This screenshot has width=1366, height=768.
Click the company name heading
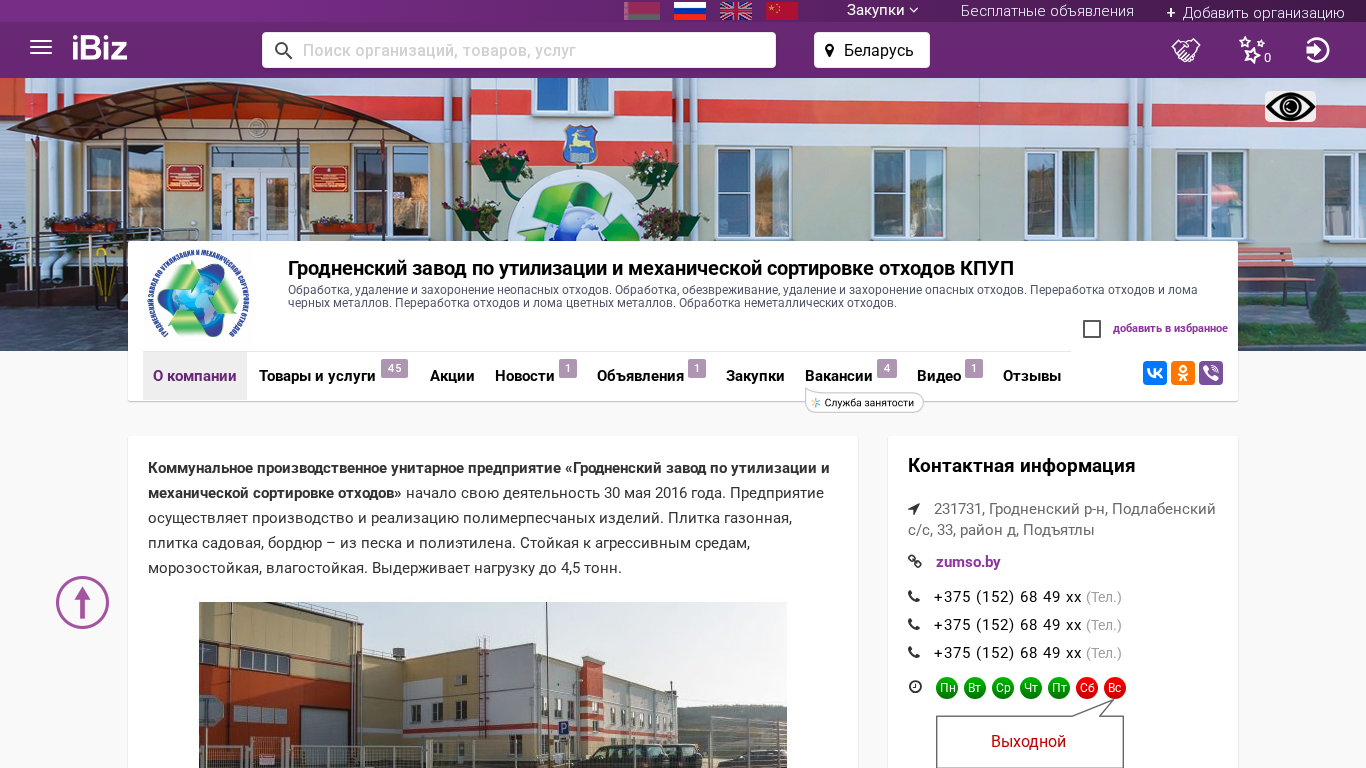(651, 268)
